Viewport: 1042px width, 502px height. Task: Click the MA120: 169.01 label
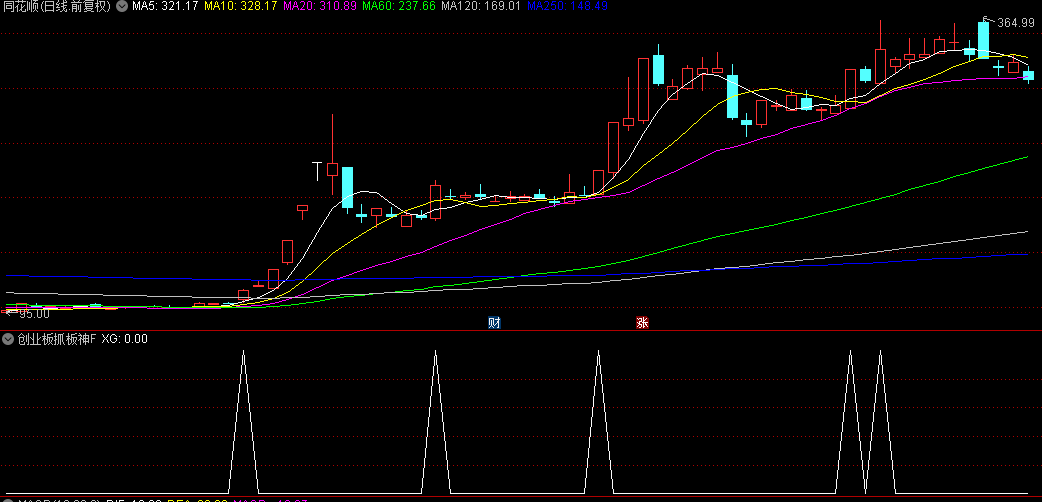pyautogui.click(x=481, y=7)
